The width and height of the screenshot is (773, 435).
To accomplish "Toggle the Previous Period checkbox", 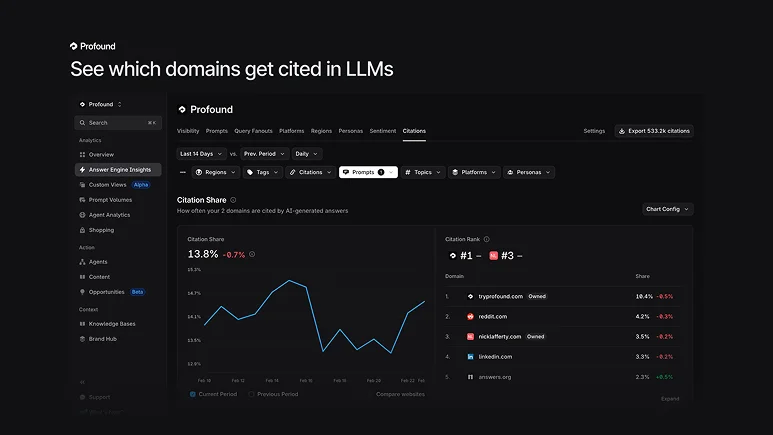I will click(x=251, y=394).
